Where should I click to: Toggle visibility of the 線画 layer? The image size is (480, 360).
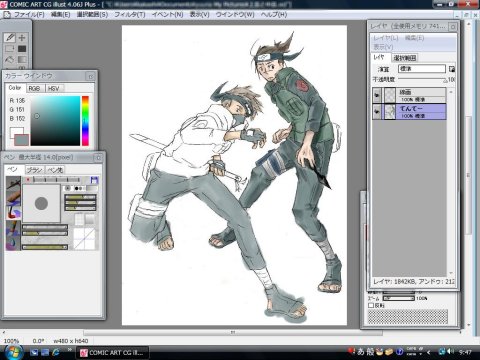[x=377, y=95]
